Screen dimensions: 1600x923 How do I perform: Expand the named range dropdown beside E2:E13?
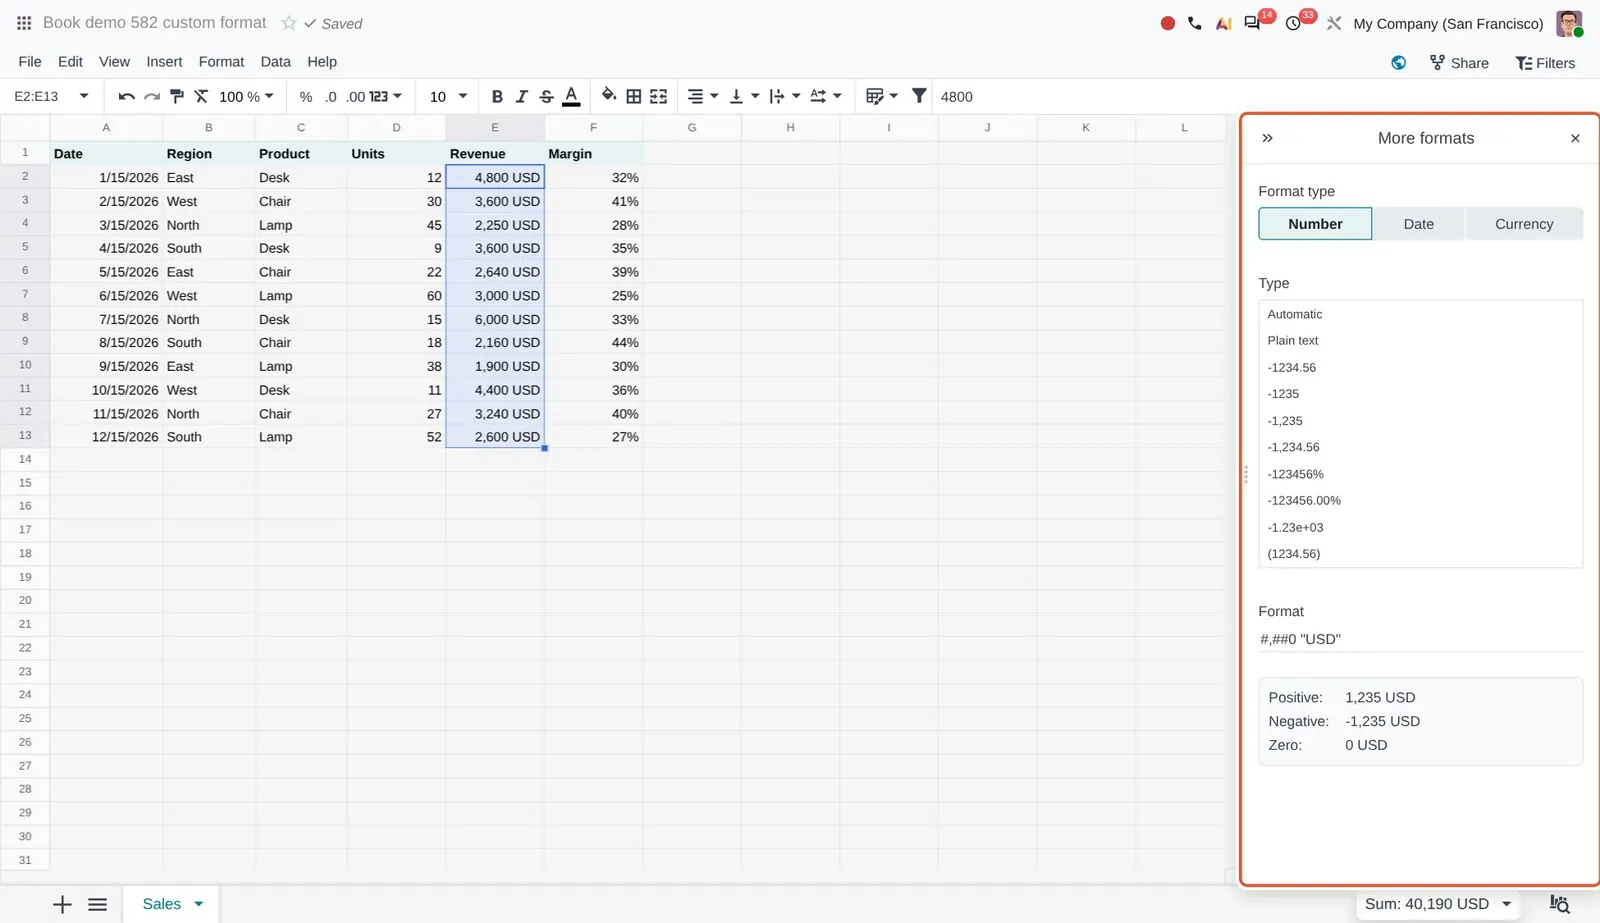coord(84,96)
